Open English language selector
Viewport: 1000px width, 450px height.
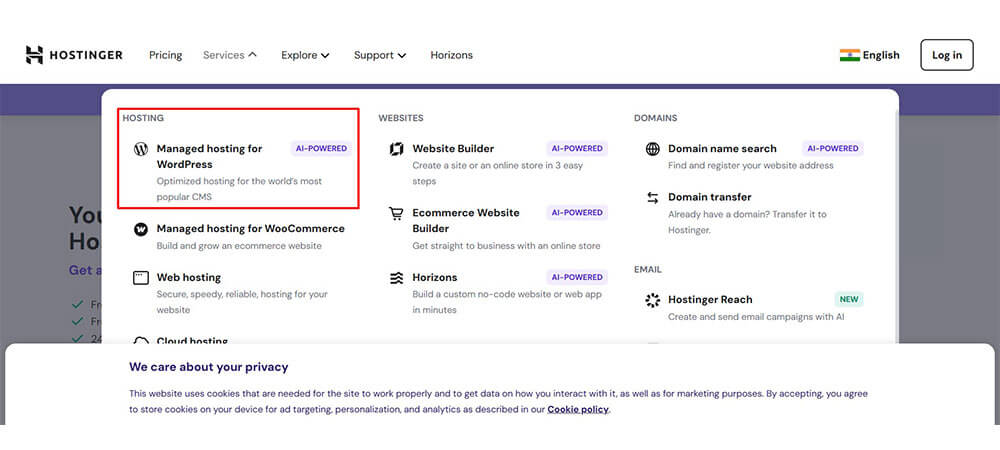(x=870, y=55)
